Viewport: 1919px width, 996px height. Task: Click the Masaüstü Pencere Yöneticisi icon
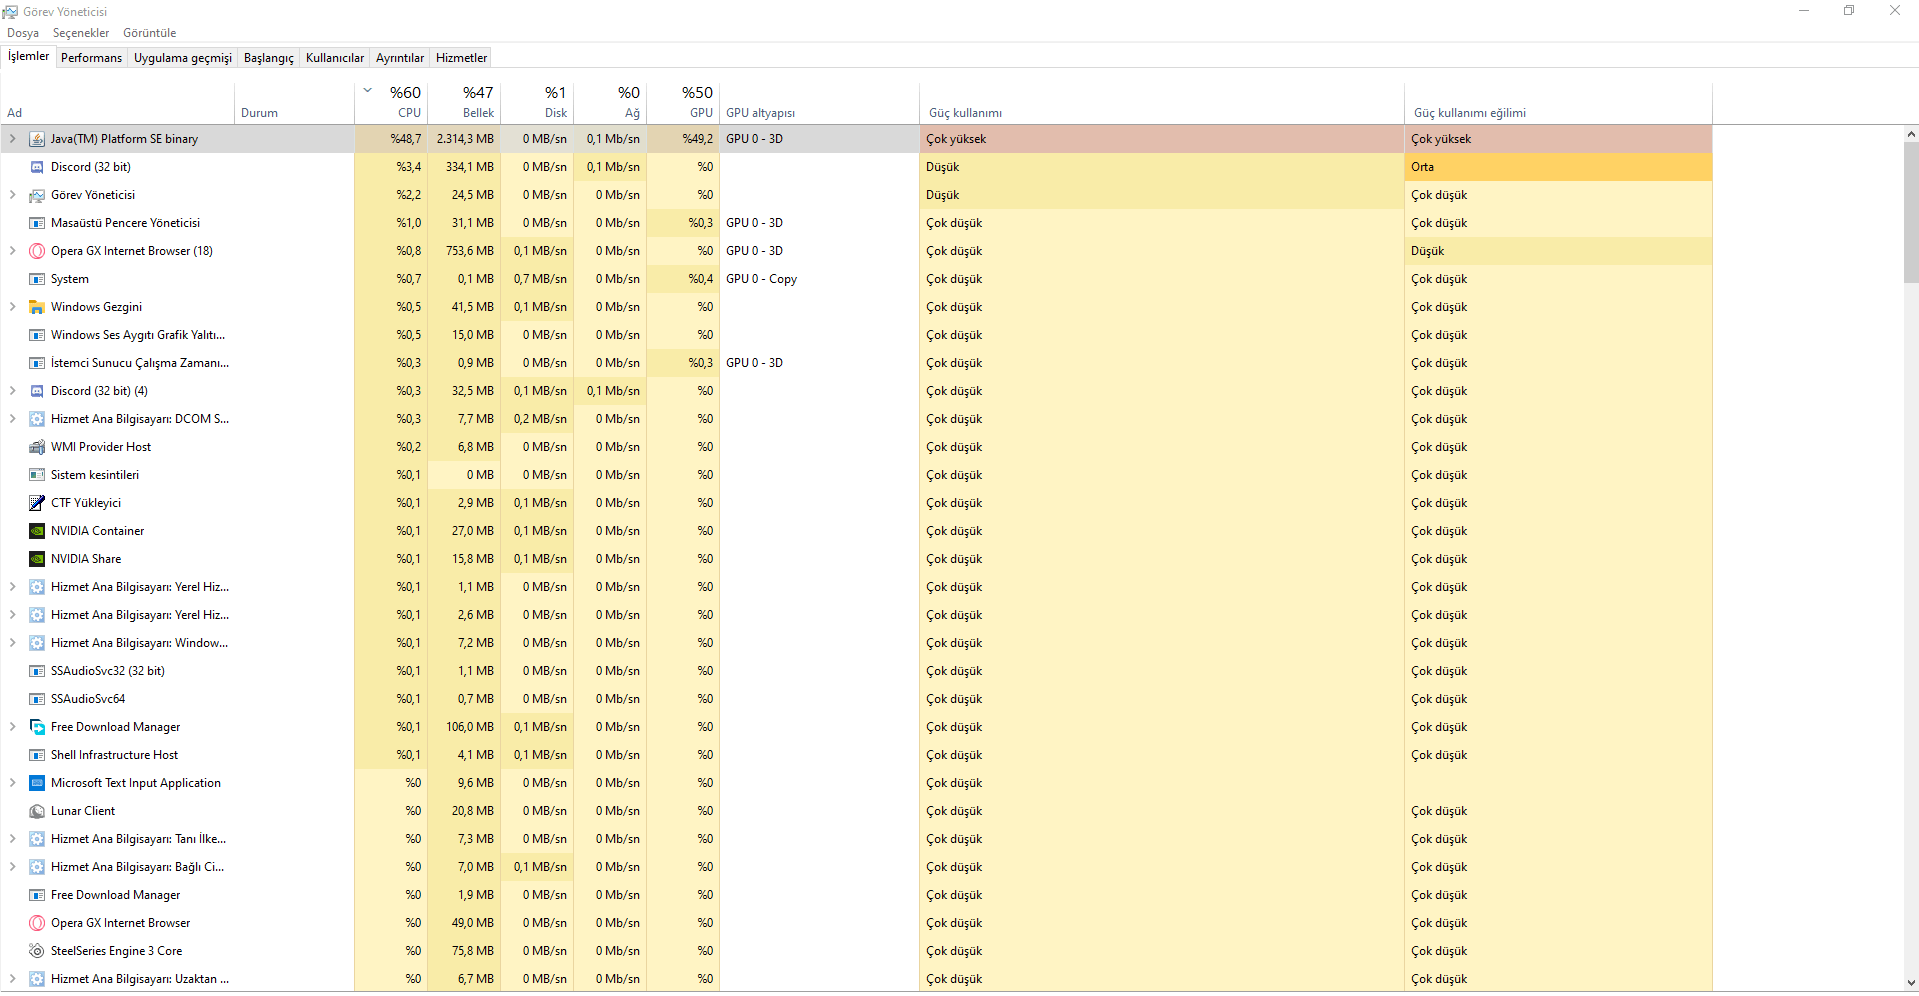click(x=37, y=223)
